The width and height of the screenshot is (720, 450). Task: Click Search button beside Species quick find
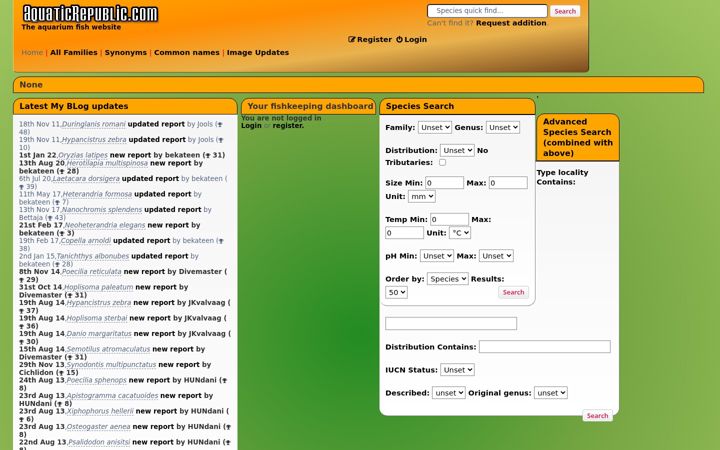(x=565, y=11)
